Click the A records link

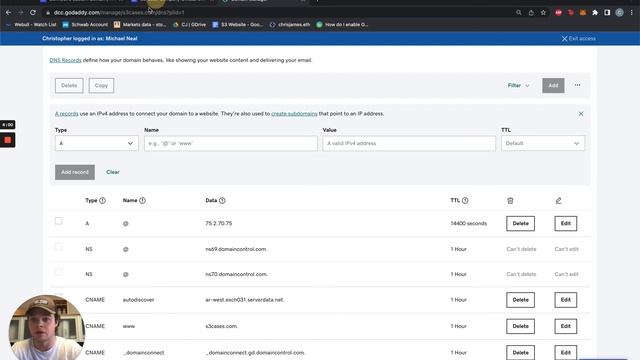pyautogui.click(x=67, y=114)
